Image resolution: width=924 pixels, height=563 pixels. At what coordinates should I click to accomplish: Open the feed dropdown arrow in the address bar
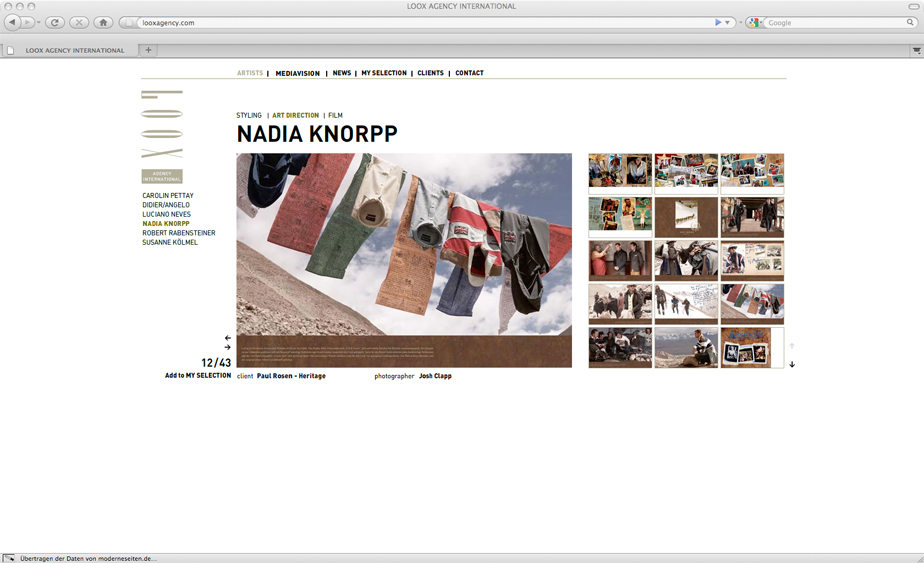point(727,22)
